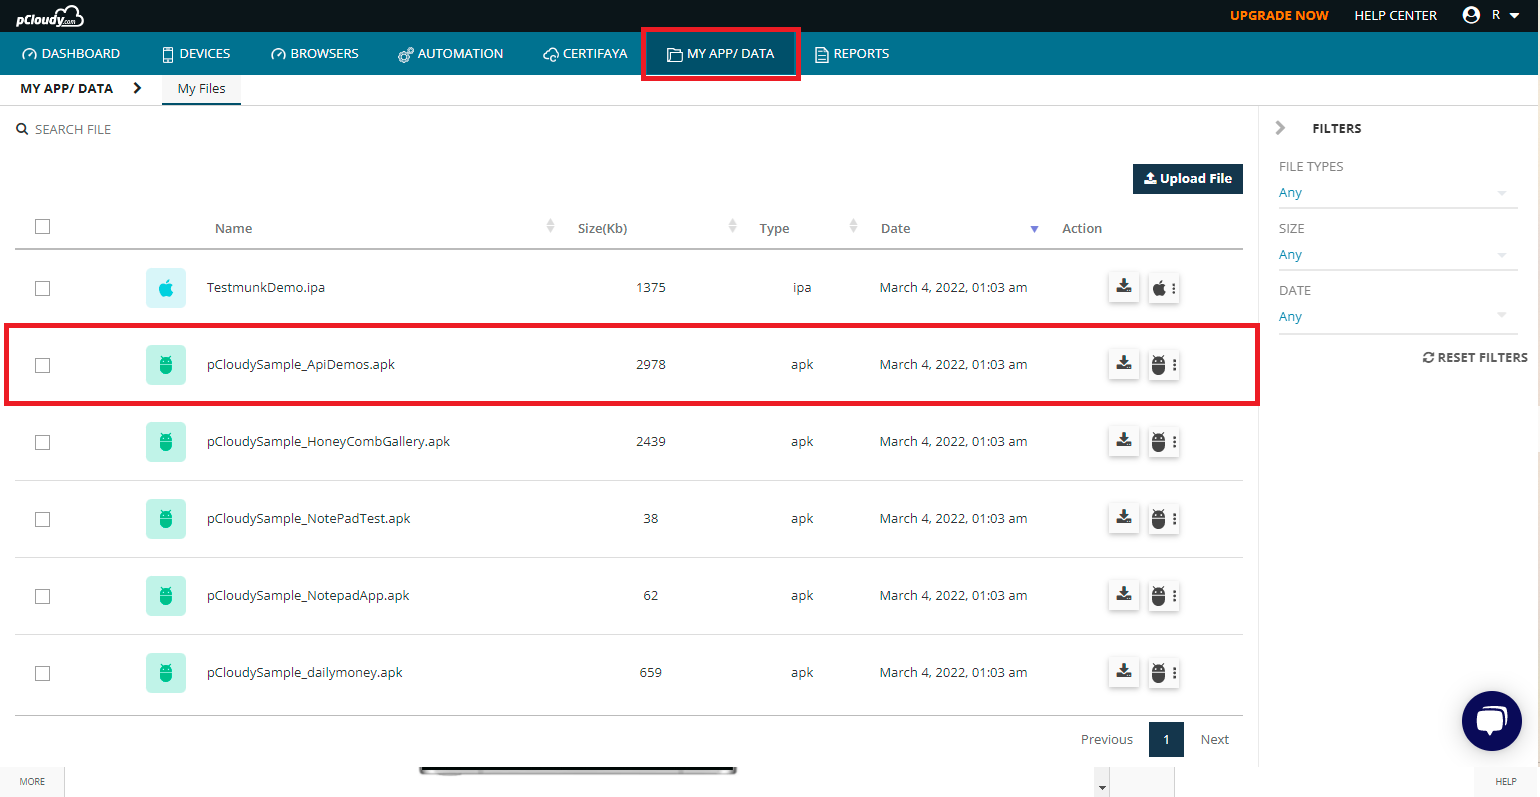Collapse the Filters panel chevron
The width and height of the screenshot is (1540, 797).
(x=1280, y=128)
